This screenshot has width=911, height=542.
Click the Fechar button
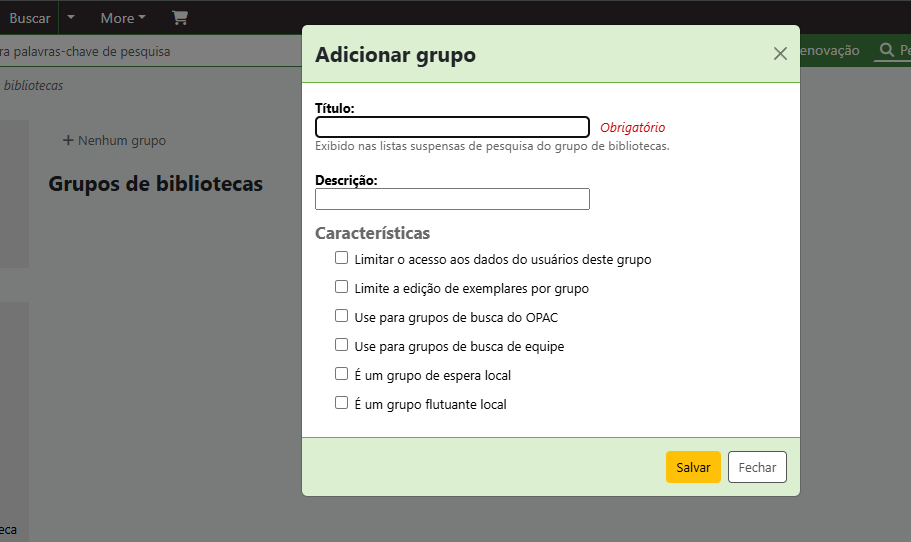point(757,467)
